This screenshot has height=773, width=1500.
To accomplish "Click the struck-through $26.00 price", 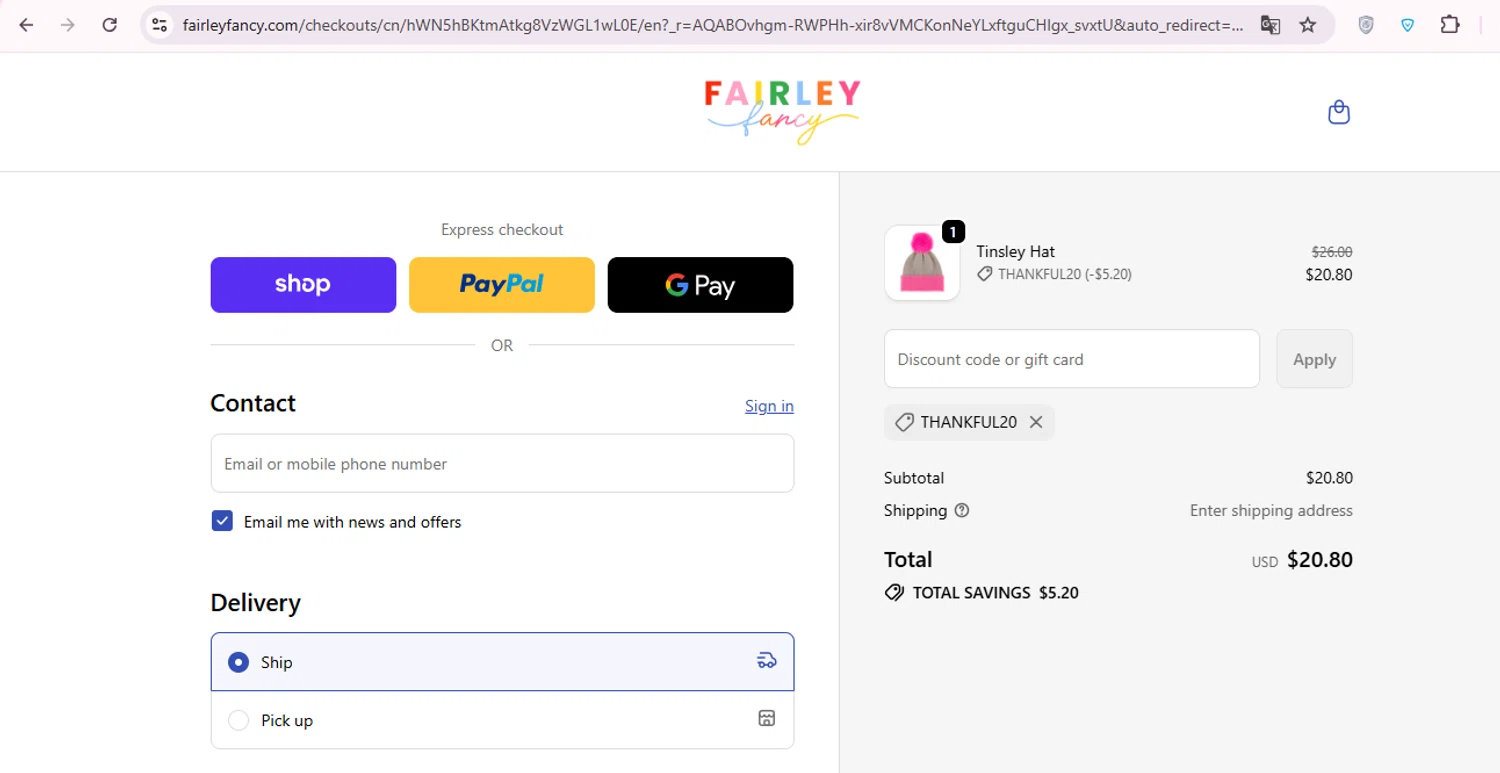I will click(1332, 252).
